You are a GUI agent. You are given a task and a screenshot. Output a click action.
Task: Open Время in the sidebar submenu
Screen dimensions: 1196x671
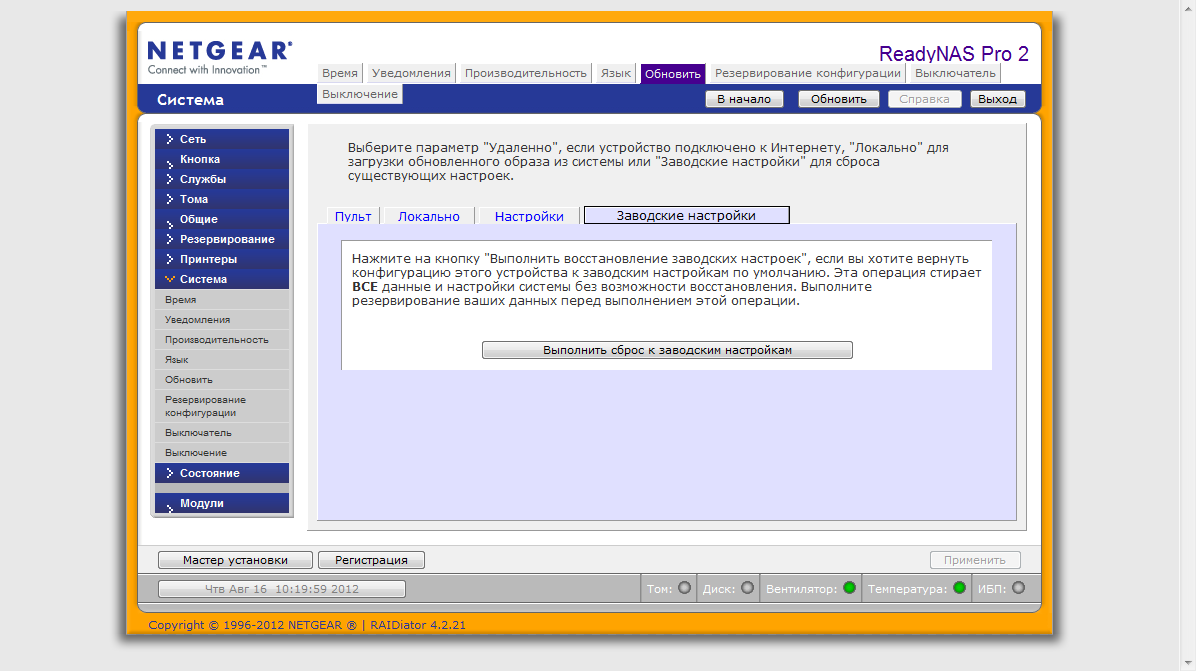tap(222, 300)
